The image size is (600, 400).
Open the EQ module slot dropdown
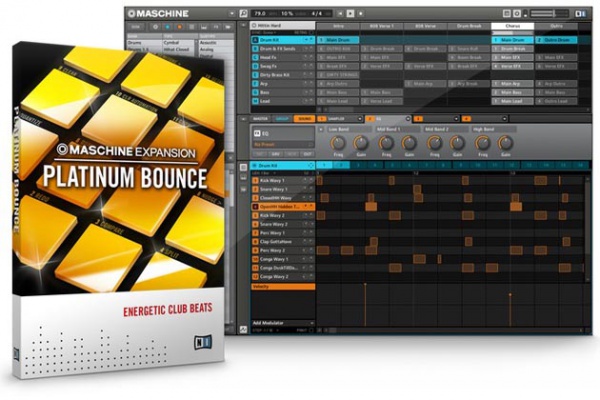[x=408, y=119]
